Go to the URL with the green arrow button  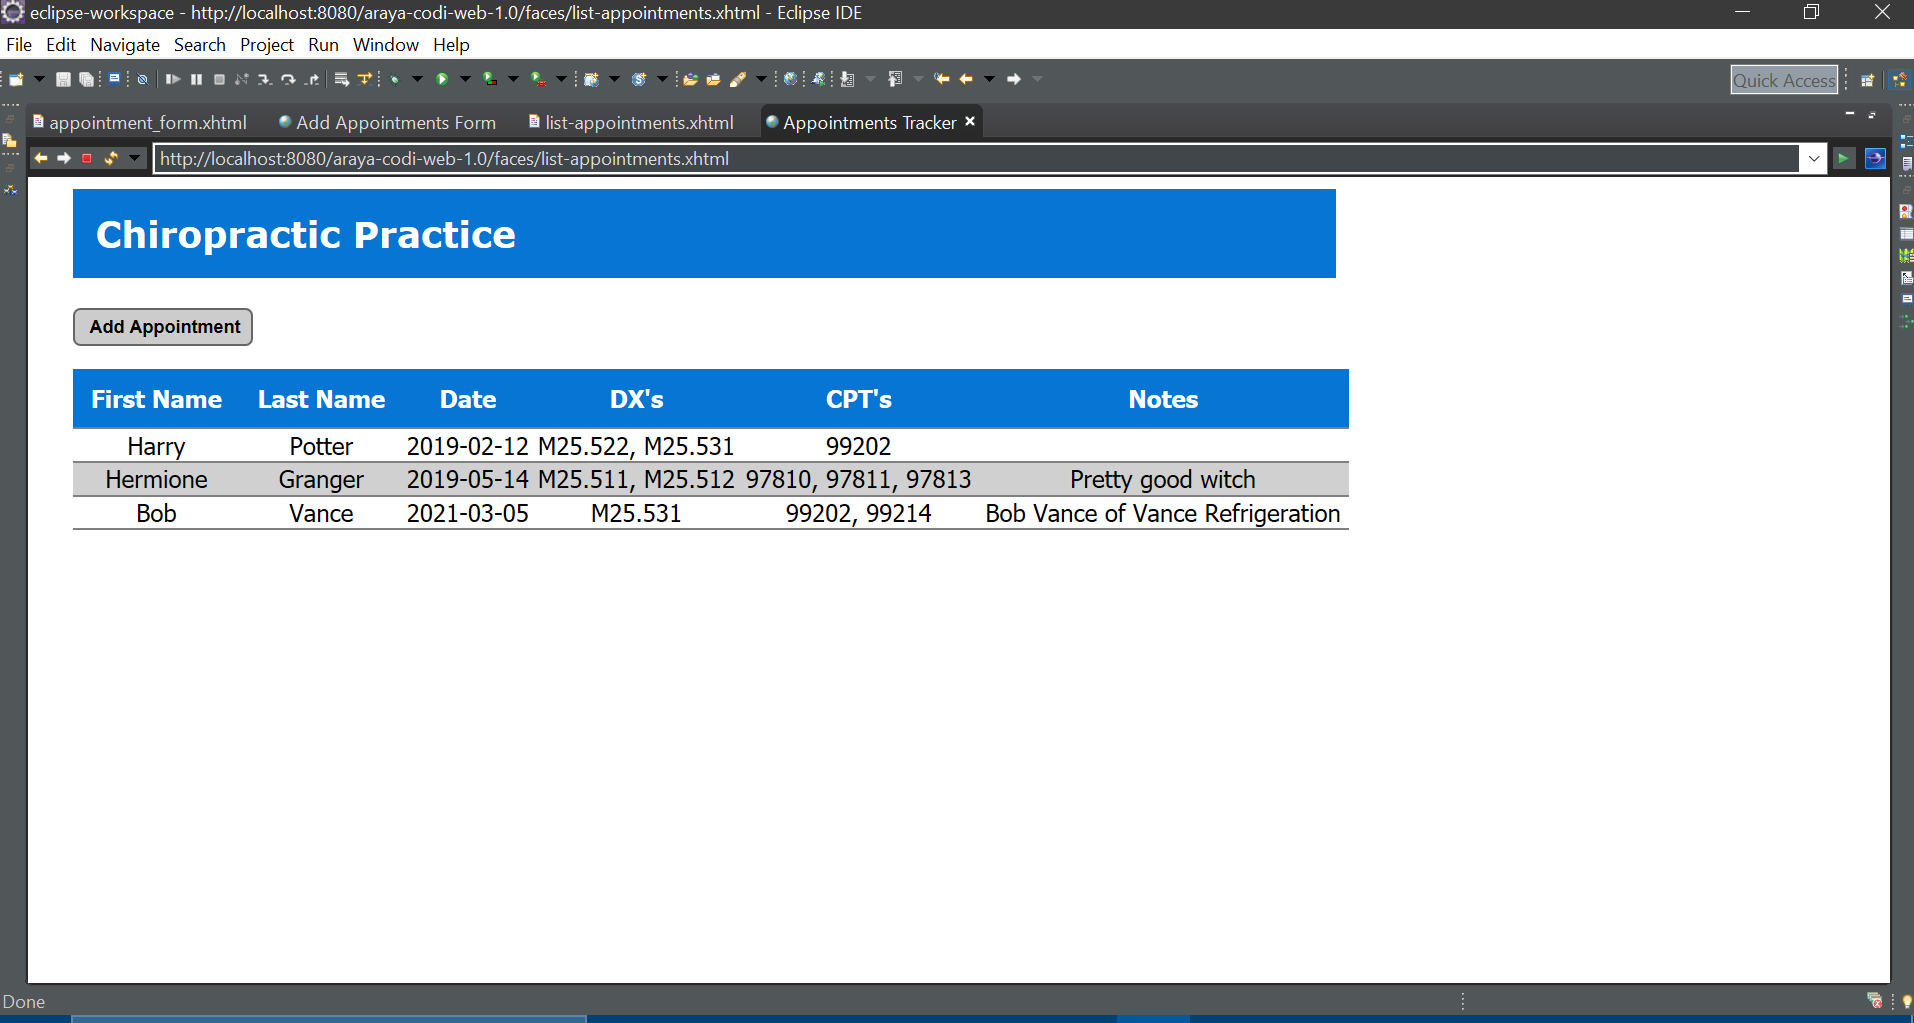(x=1845, y=158)
